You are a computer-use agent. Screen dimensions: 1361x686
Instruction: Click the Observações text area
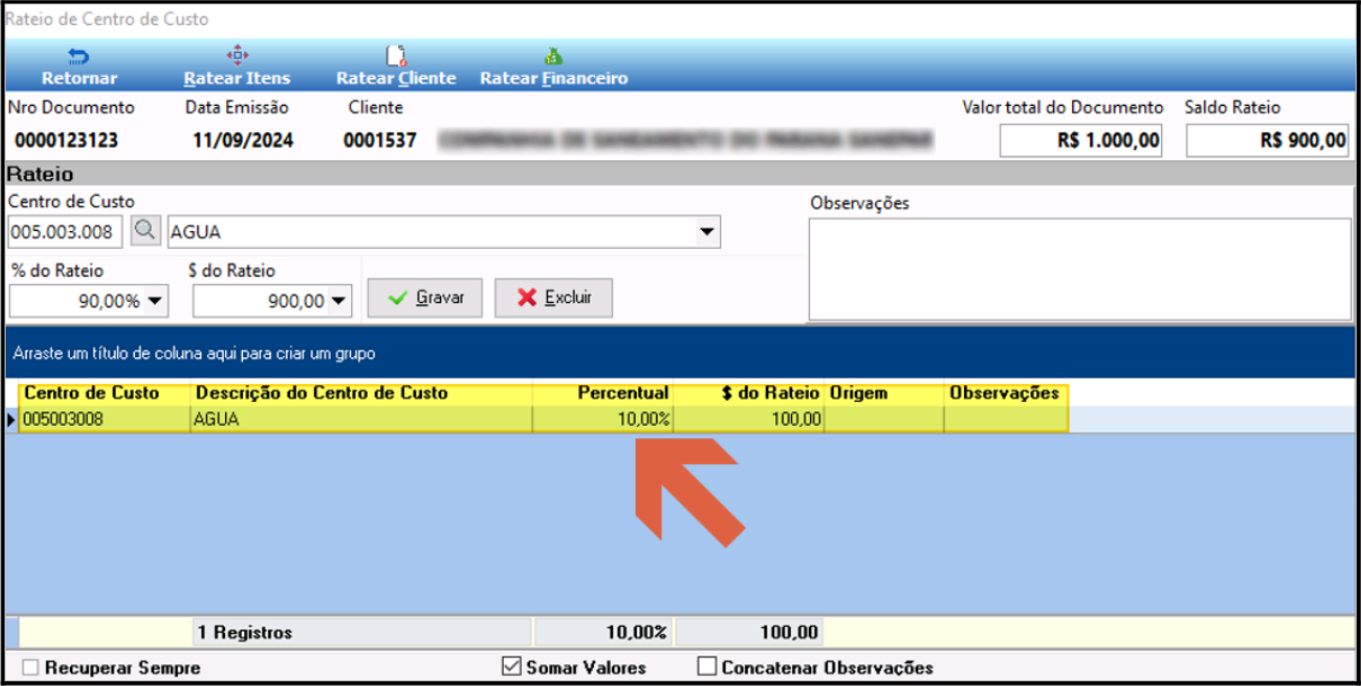(x=1080, y=268)
